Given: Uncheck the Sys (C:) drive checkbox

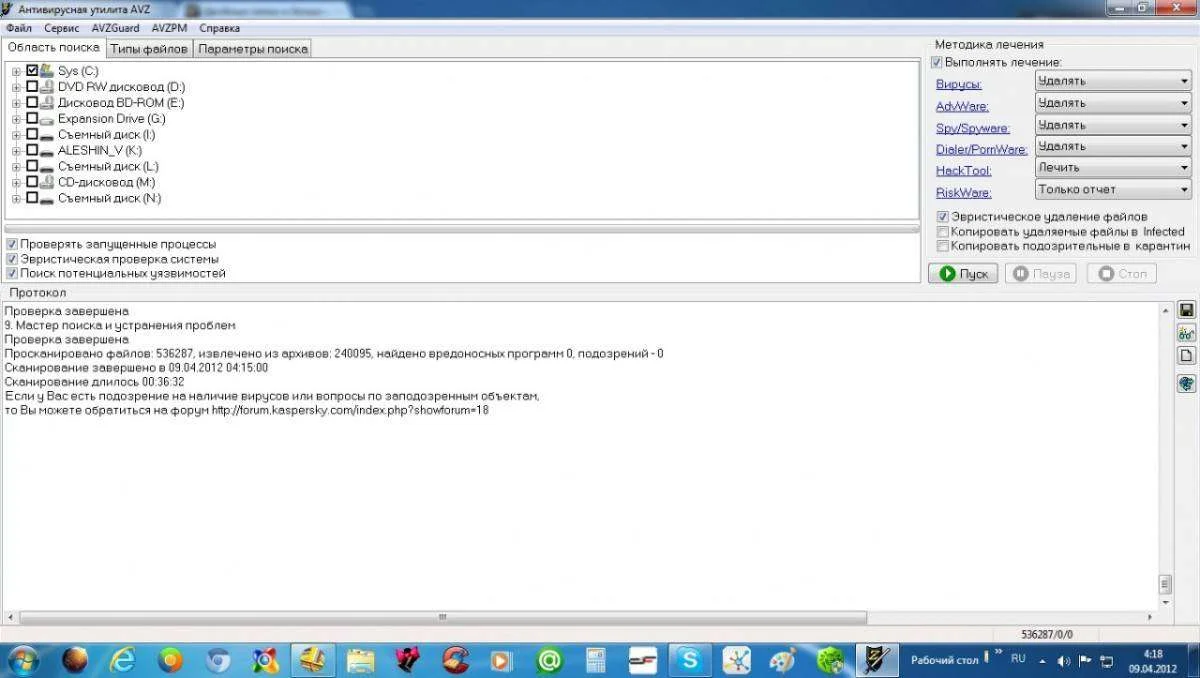Looking at the screenshot, I should pos(32,71).
